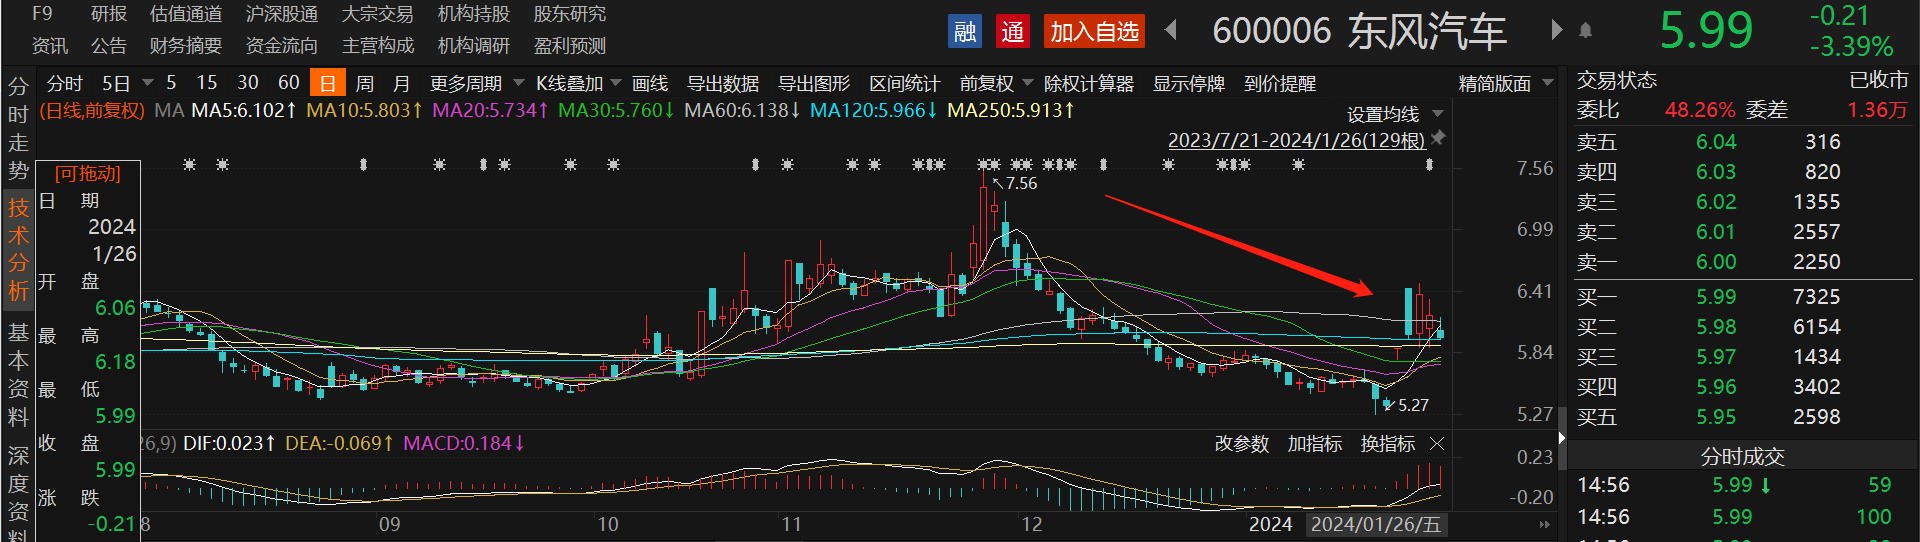Image resolution: width=1920 pixels, height=542 pixels.
Task: Click 导出数据 export data
Action: [x=723, y=83]
